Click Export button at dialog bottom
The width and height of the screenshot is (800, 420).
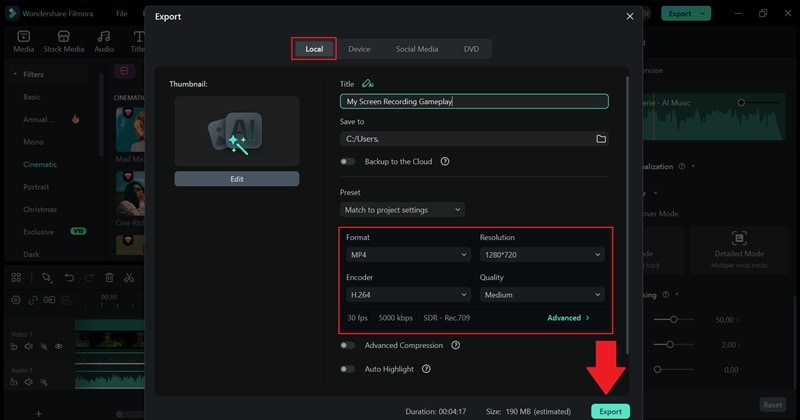(x=610, y=411)
